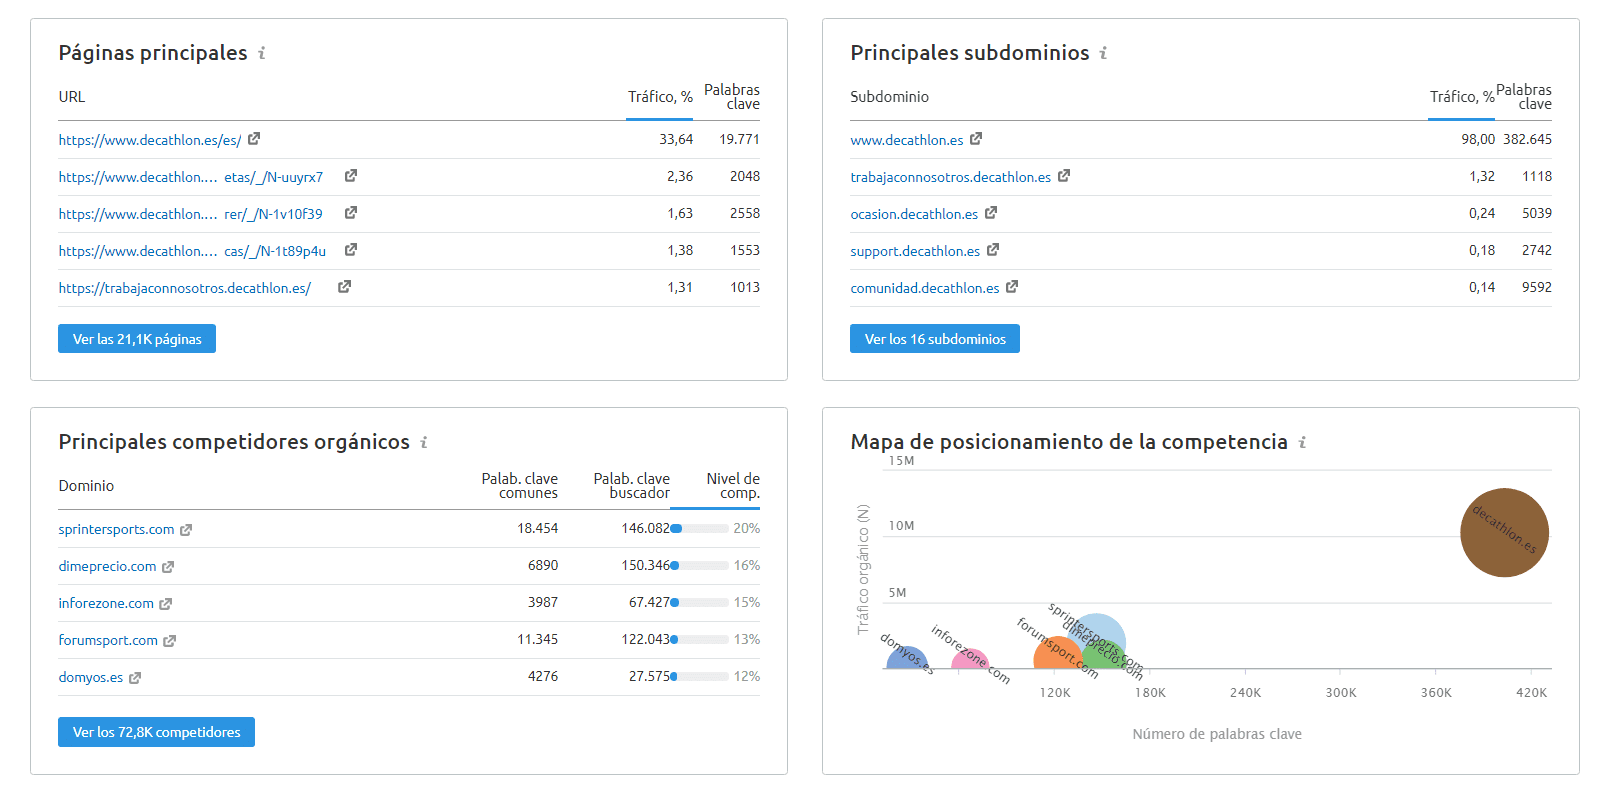Open the comunidad.decathlon.es subdomain
Screen dimensions: 1612x793
coord(925,288)
